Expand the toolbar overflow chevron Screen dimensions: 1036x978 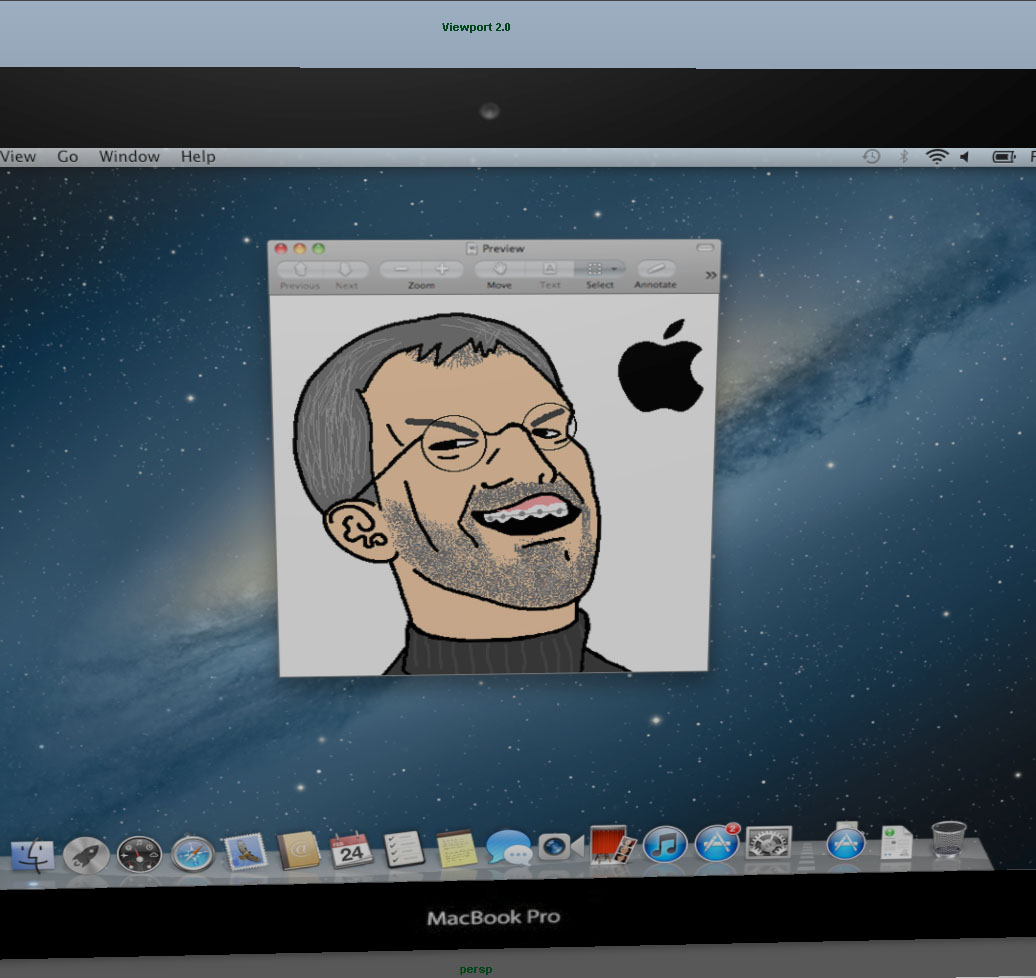(711, 275)
